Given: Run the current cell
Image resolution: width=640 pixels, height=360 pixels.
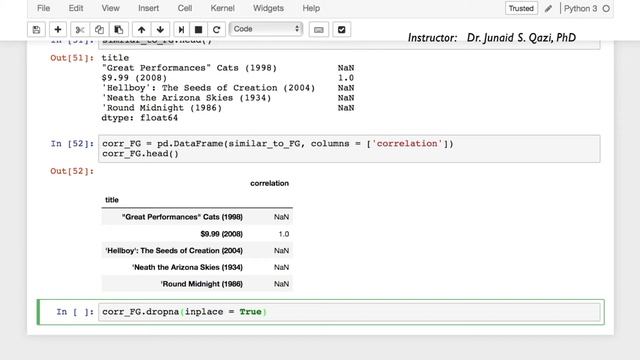Looking at the screenshot, I should coord(181,29).
